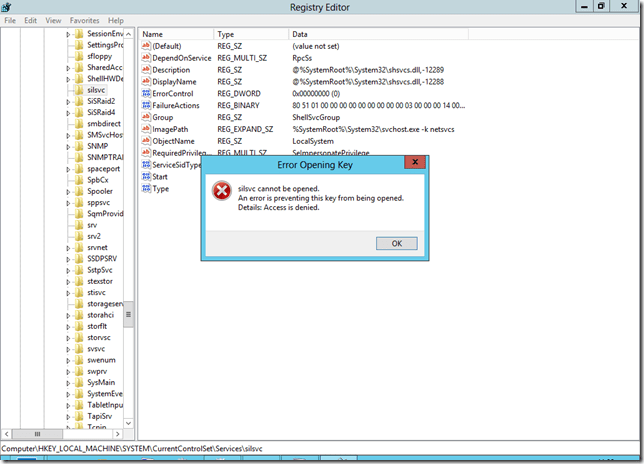Click the ErrorControl DWORD icon
This screenshot has height=464, width=644.
[x=146, y=93]
